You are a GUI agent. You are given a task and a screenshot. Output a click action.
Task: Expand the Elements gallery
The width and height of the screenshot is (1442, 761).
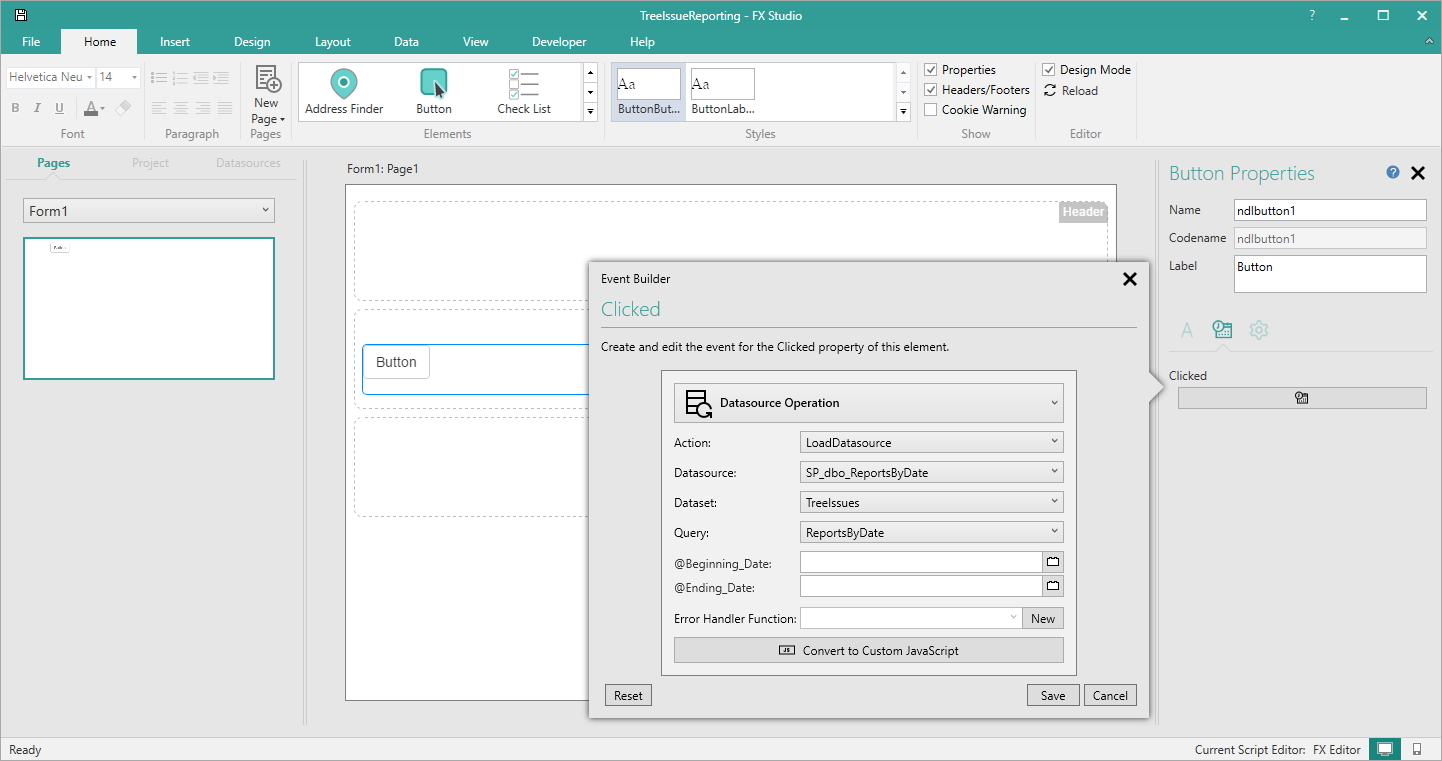590,111
